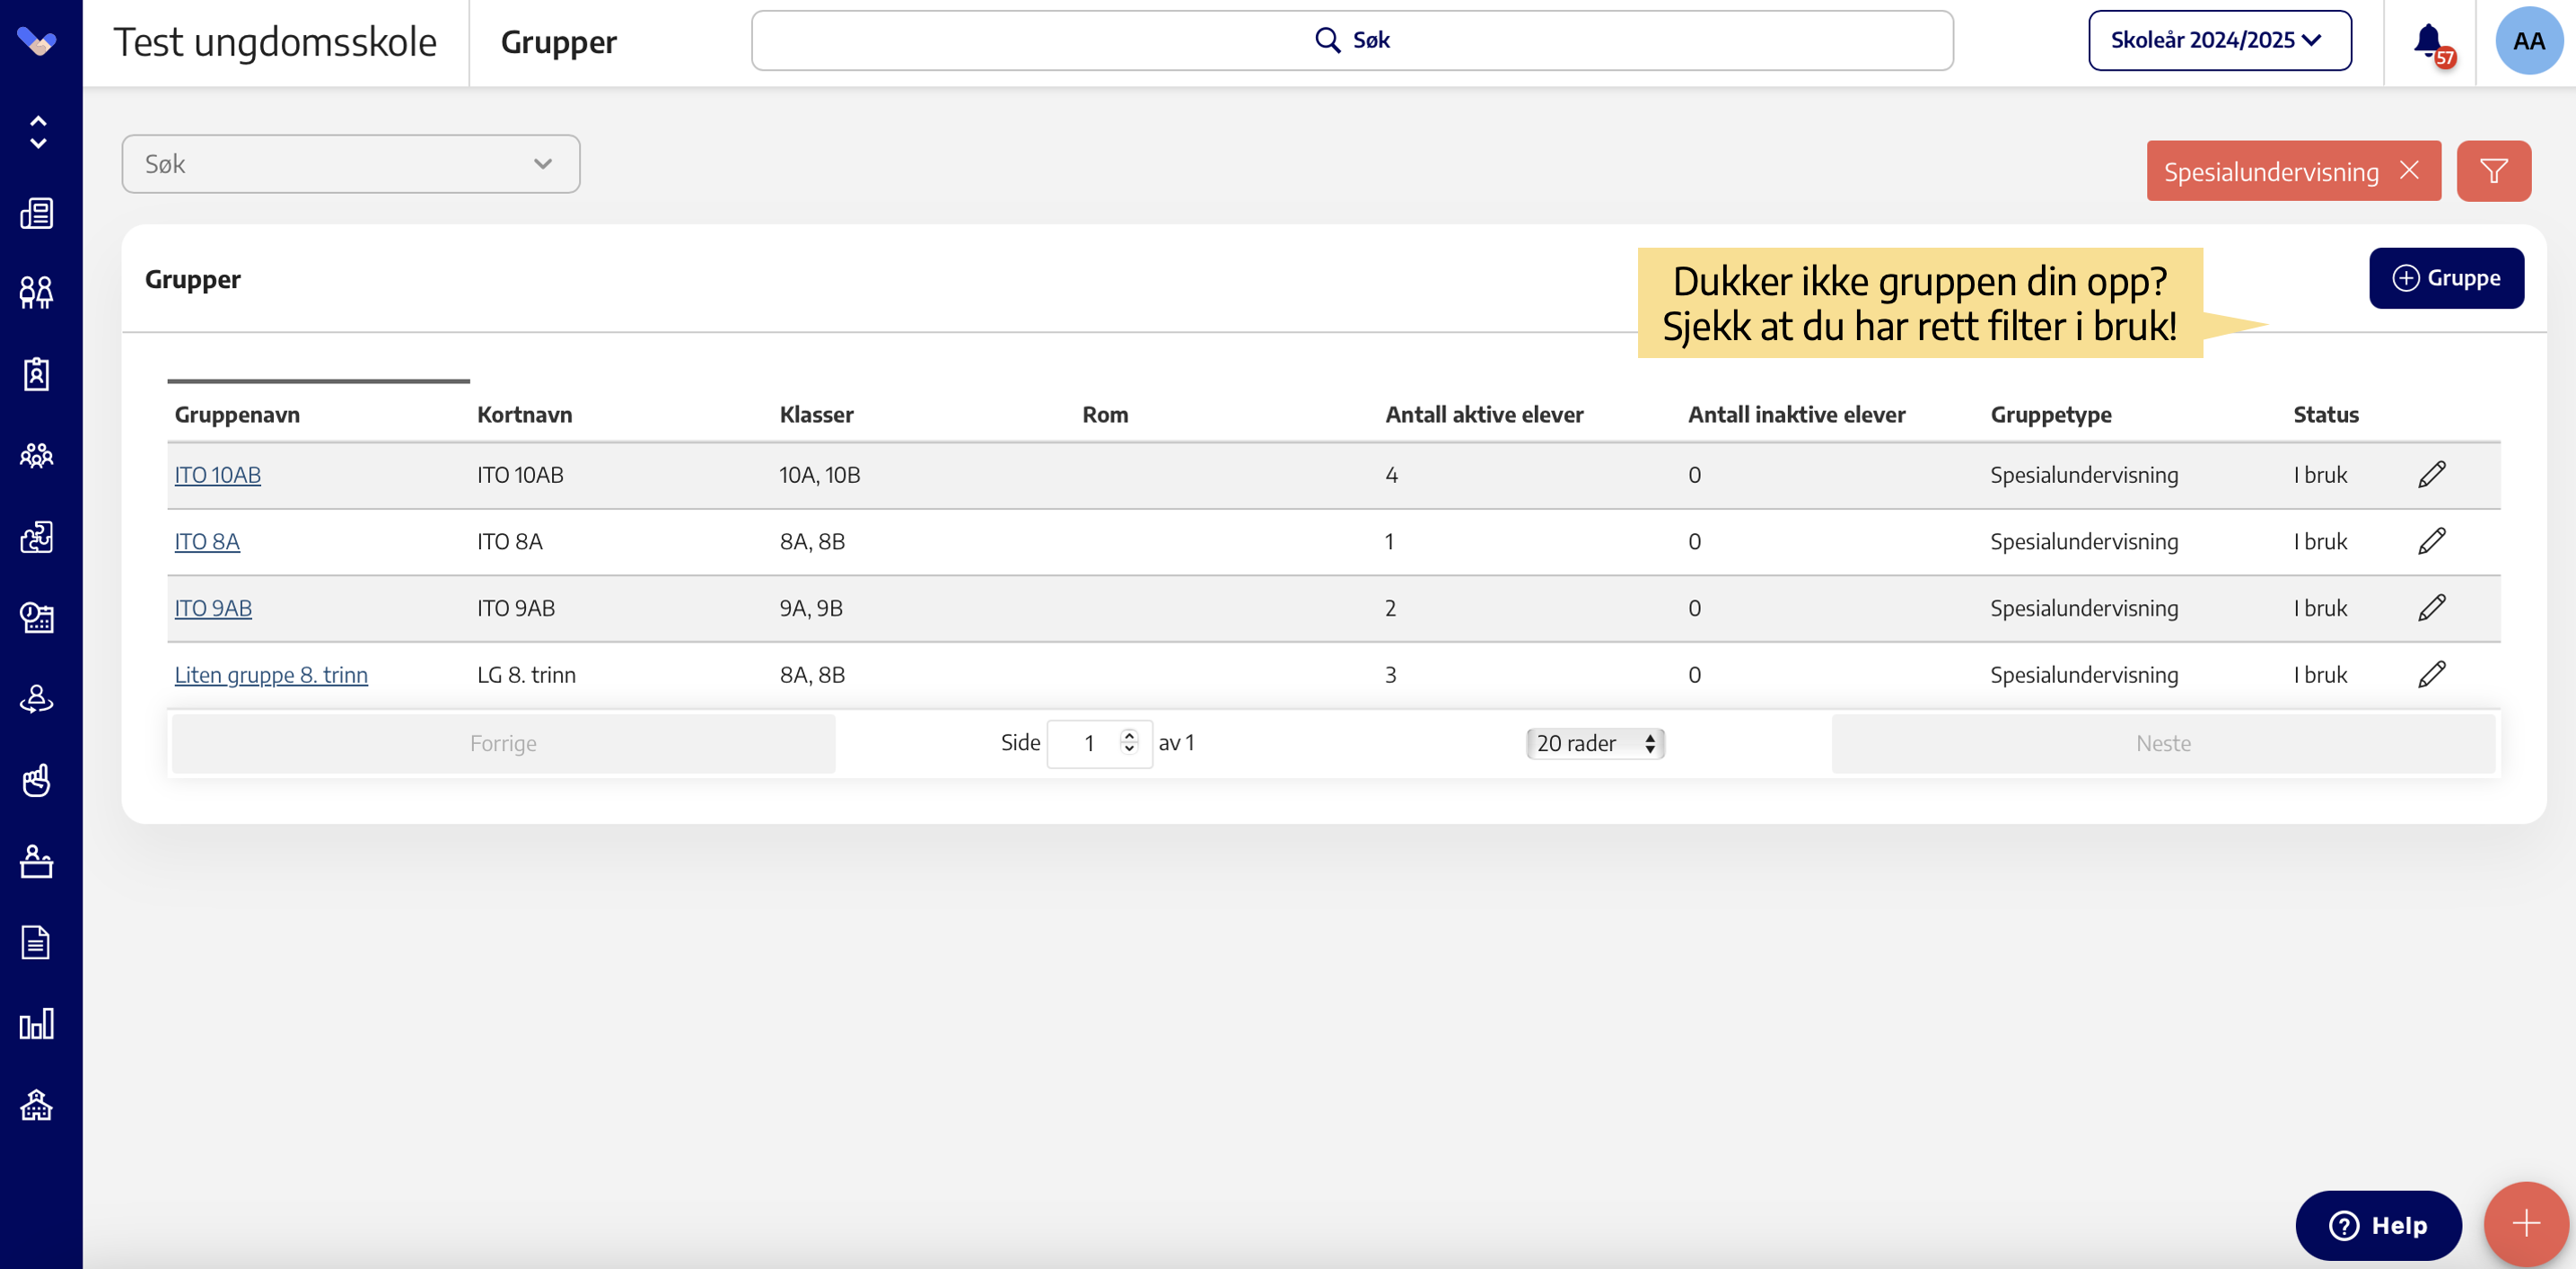Click the 9A, 9B classes cell
The width and height of the screenshot is (2576, 1269).
(x=811, y=608)
